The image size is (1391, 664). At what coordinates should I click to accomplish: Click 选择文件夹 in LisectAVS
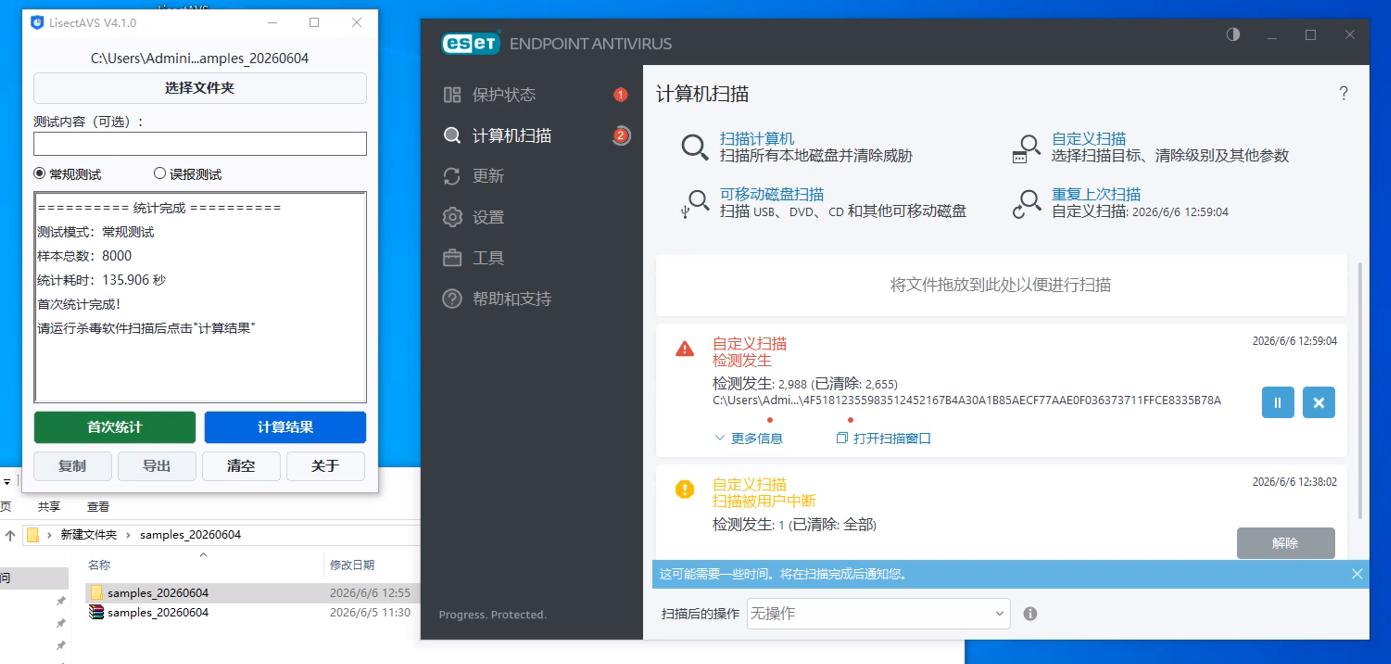point(200,88)
